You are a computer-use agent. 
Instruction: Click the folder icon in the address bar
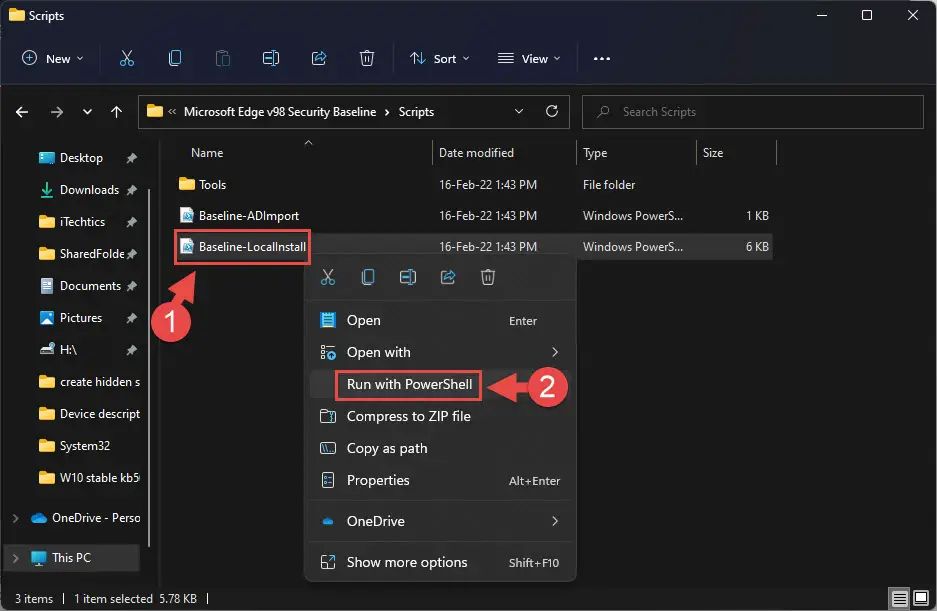point(155,111)
